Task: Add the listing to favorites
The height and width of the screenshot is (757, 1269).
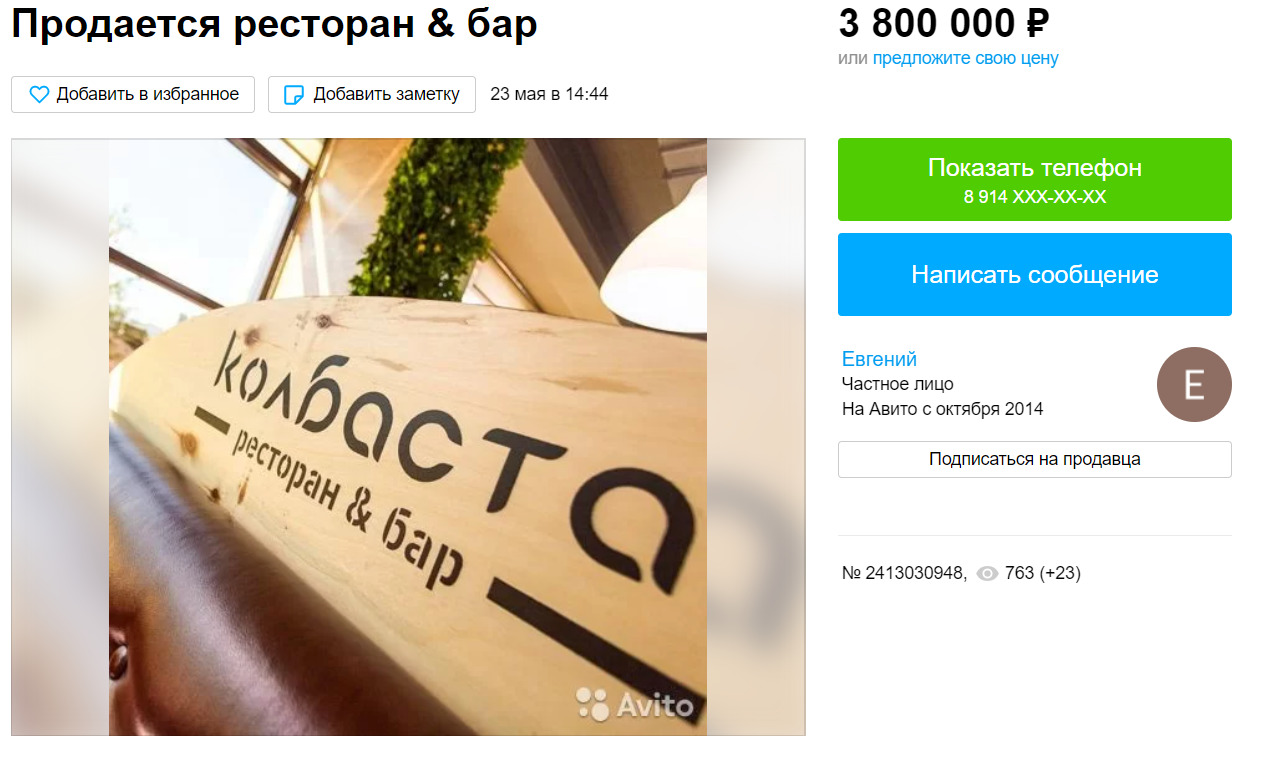Action: click(133, 95)
